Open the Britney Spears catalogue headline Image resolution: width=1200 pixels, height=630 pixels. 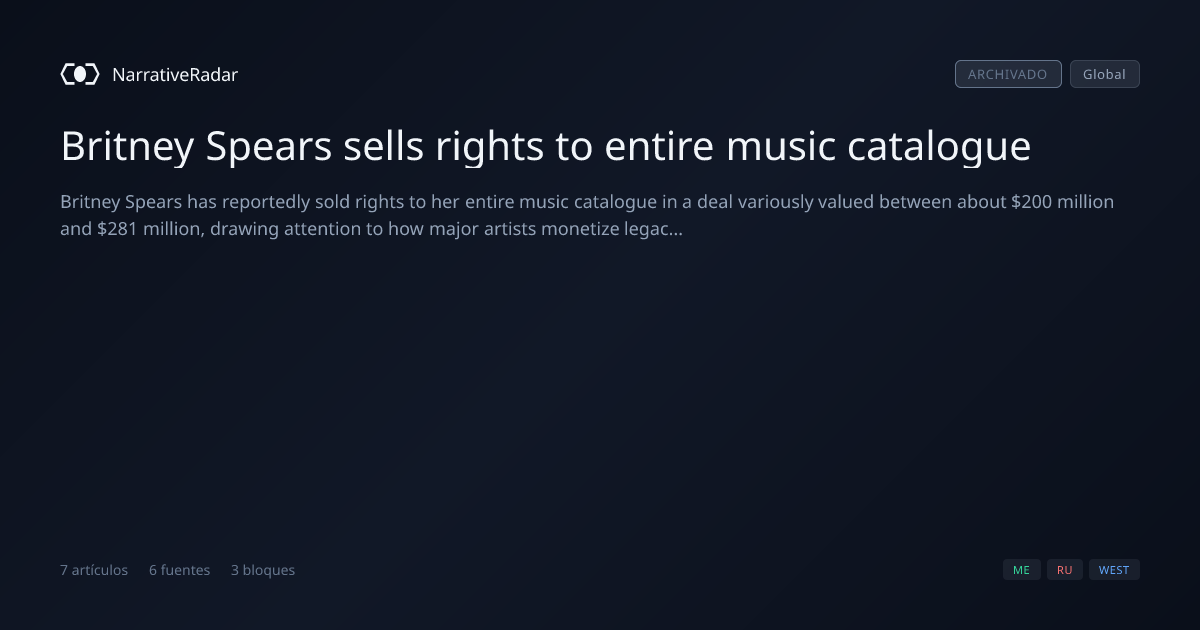point(546,146)
